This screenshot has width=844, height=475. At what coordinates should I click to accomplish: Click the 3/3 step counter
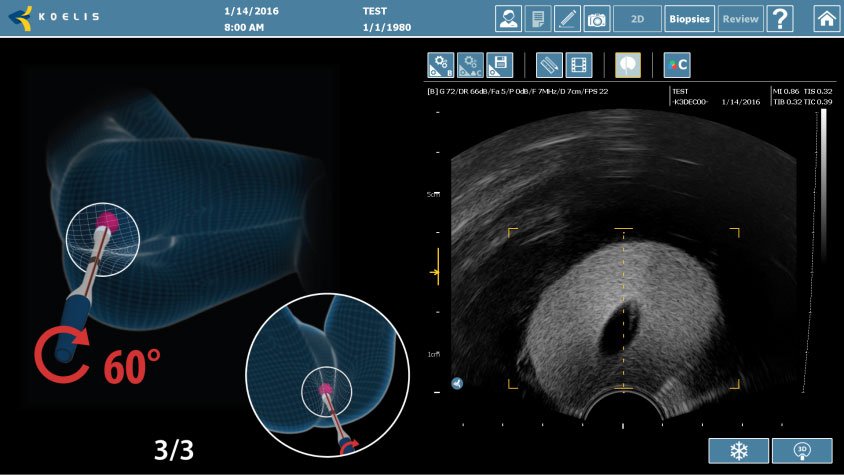tap(173, 450)
